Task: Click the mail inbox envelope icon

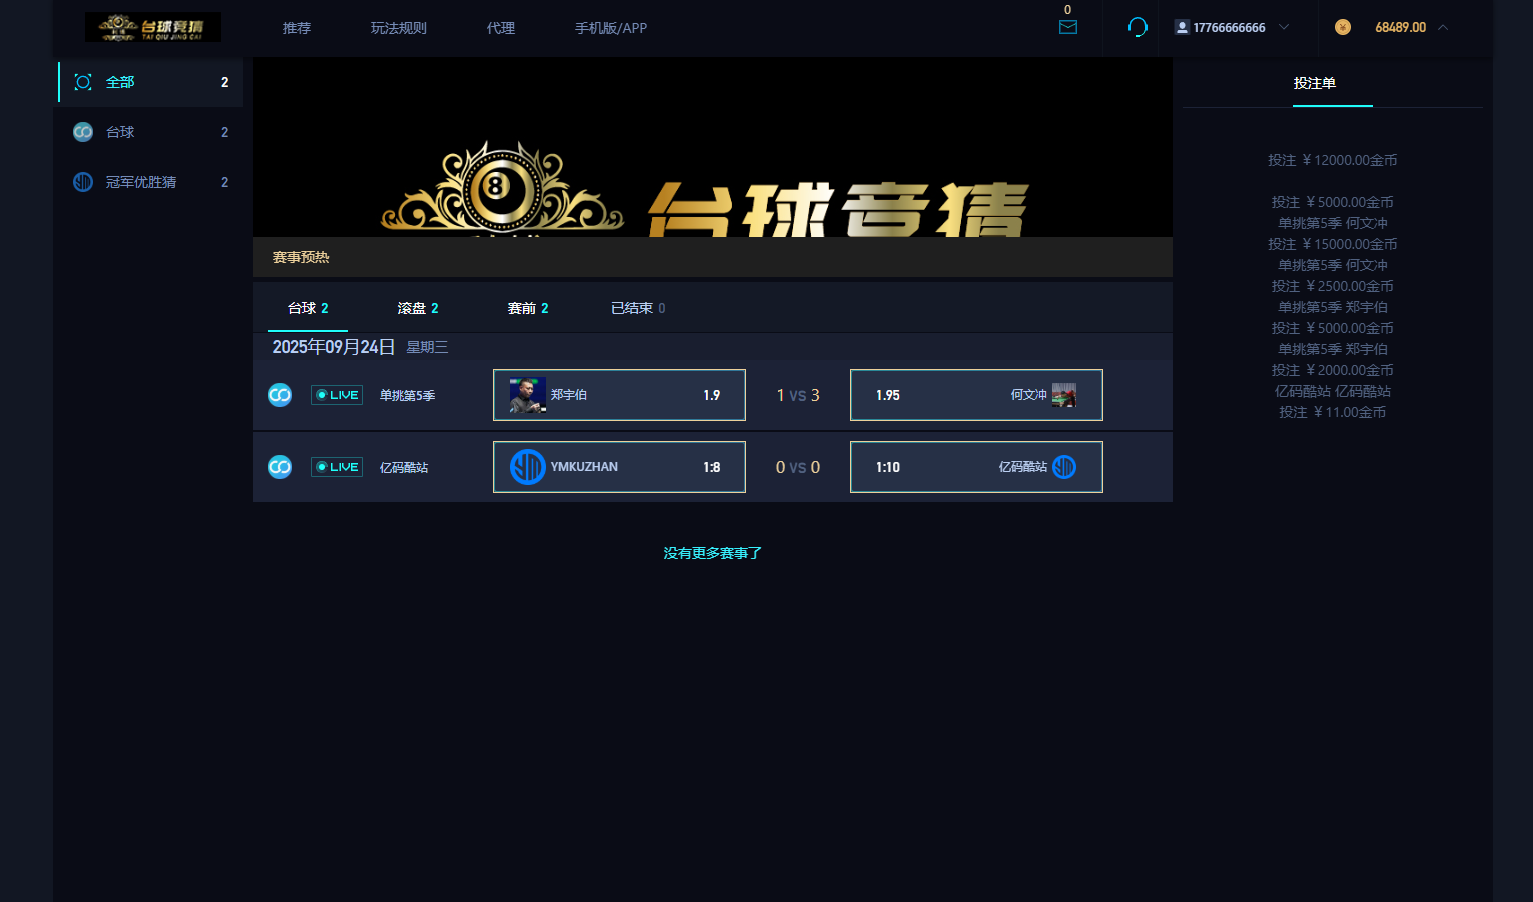Action: pos(1067,28)
